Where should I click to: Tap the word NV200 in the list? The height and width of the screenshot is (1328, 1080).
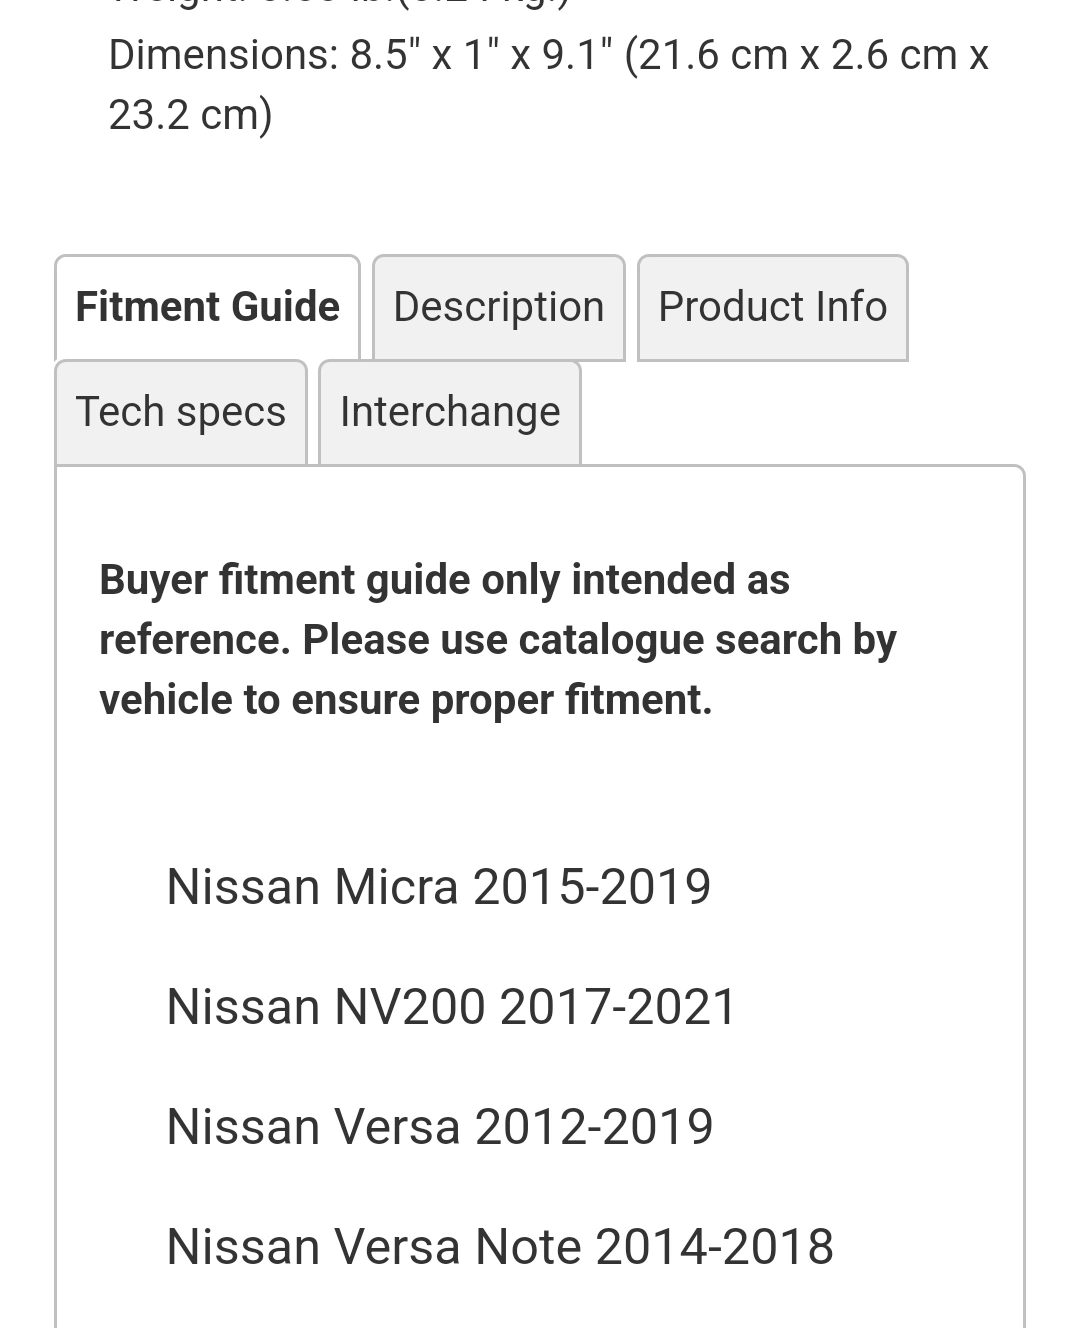(410, 1007)
